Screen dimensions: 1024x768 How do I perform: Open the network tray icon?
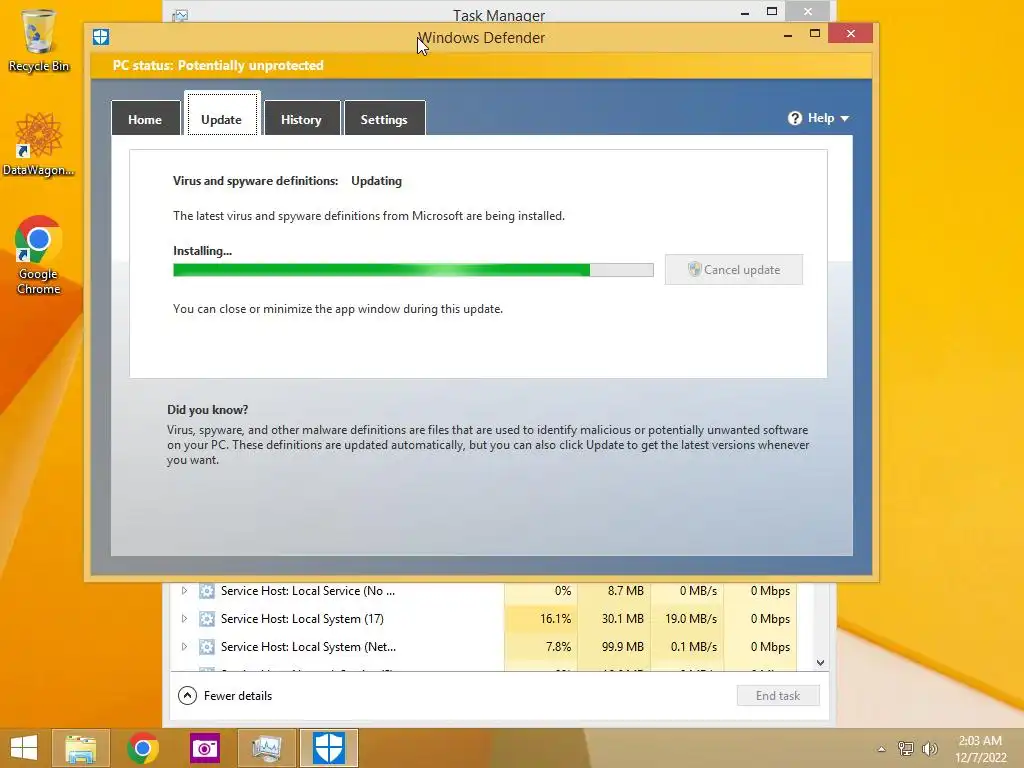[906, 749]
